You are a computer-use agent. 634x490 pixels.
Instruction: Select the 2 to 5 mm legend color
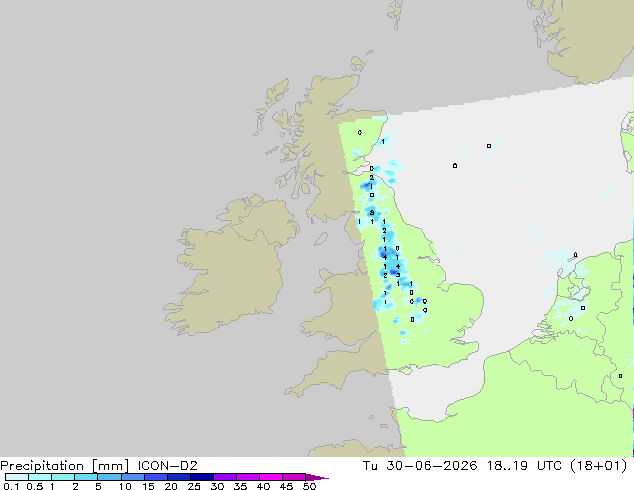pyautogui.click(x=87, y=477)
